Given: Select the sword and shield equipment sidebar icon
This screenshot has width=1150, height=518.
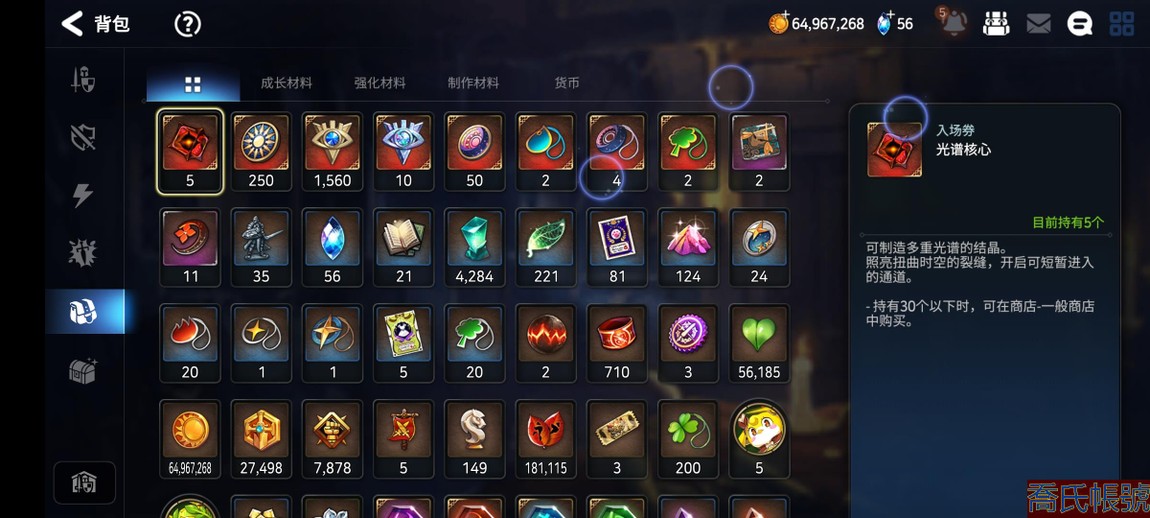Looking at the screenshot, I should (83, 79).
